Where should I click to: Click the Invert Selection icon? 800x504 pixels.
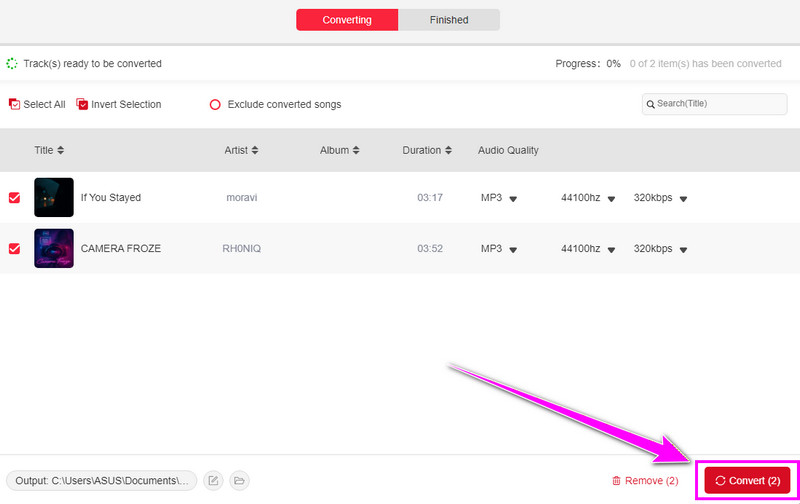pyautogui.click(x=82, y=104)
